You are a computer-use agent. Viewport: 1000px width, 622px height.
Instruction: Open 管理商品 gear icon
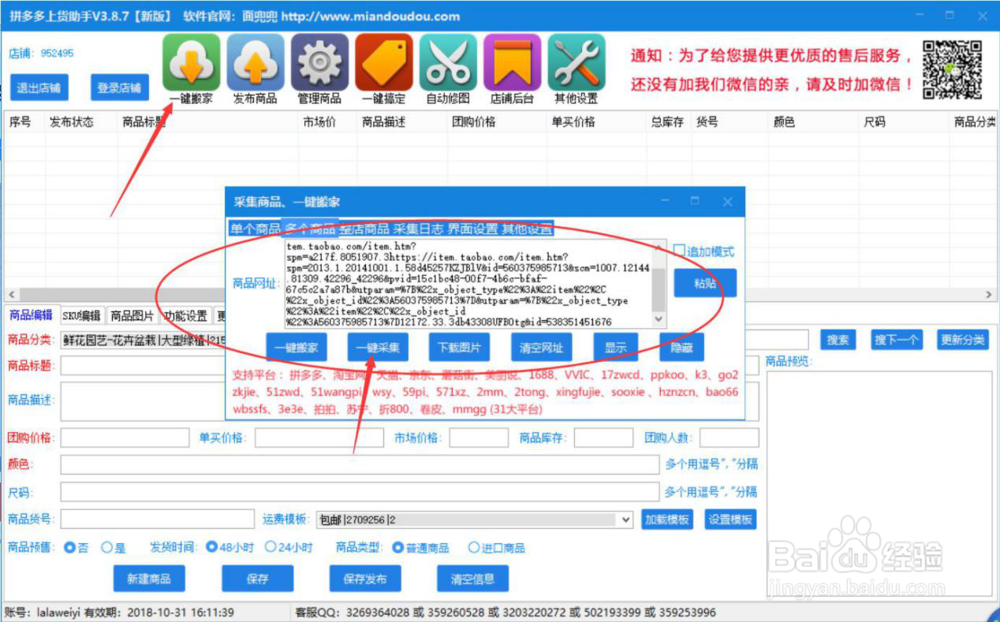coord(320,63)
